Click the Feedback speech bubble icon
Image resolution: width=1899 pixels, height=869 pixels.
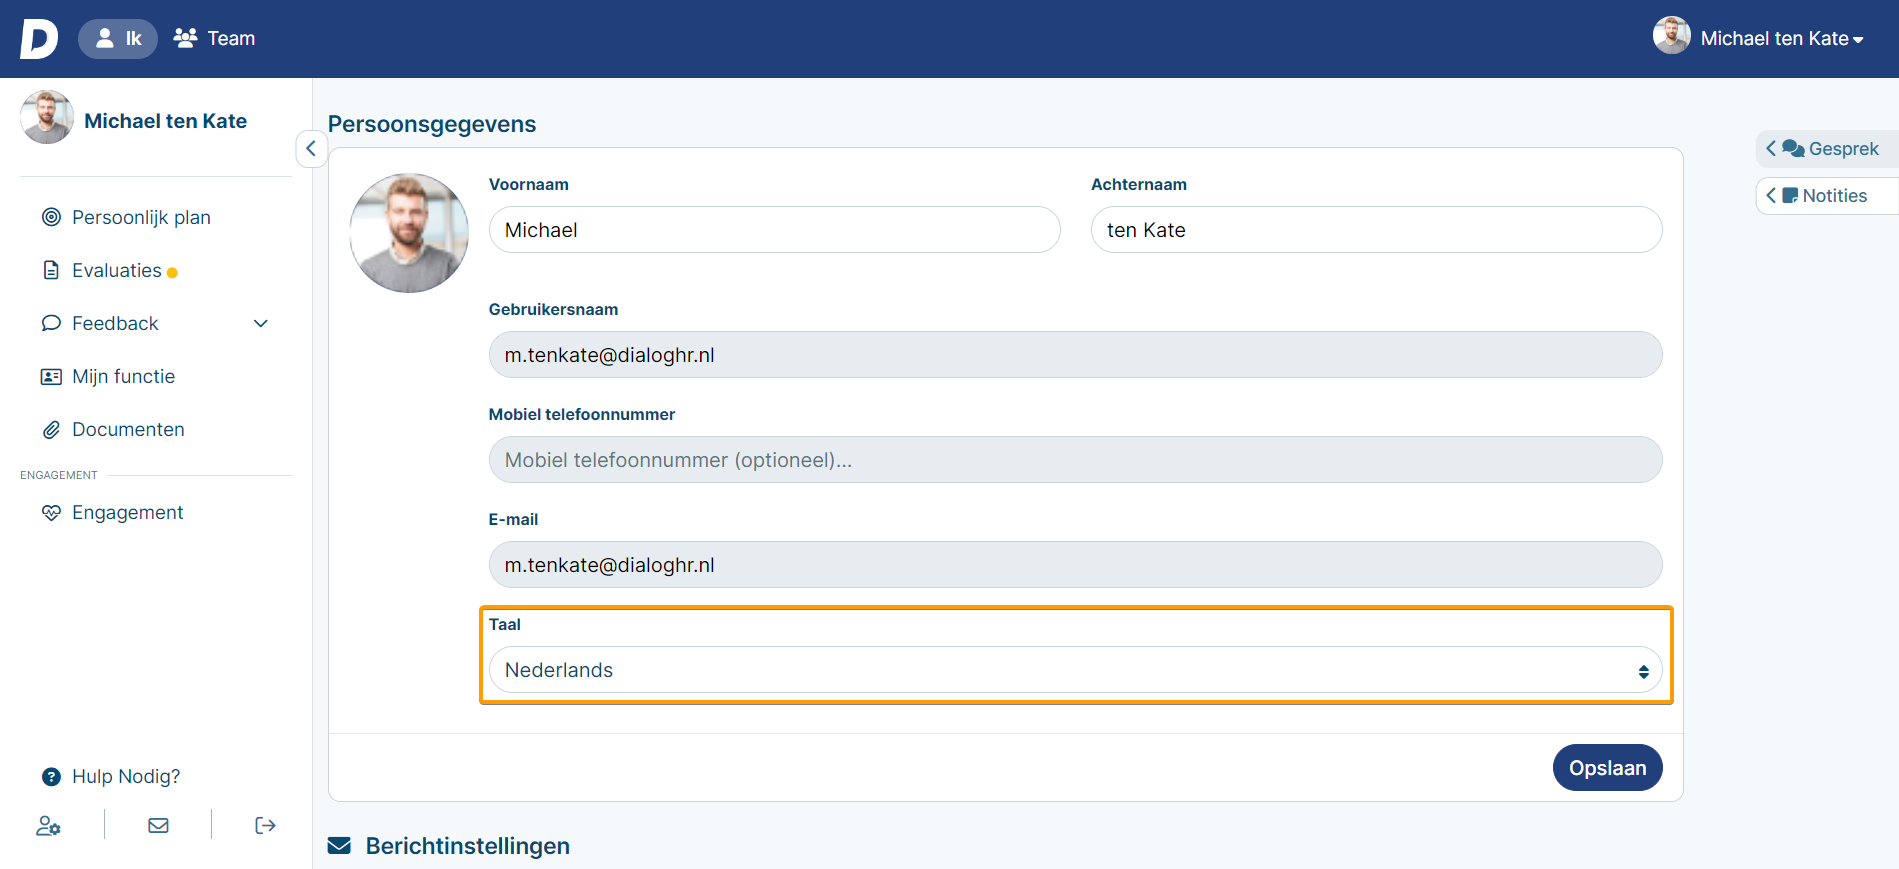coord(51,323)
